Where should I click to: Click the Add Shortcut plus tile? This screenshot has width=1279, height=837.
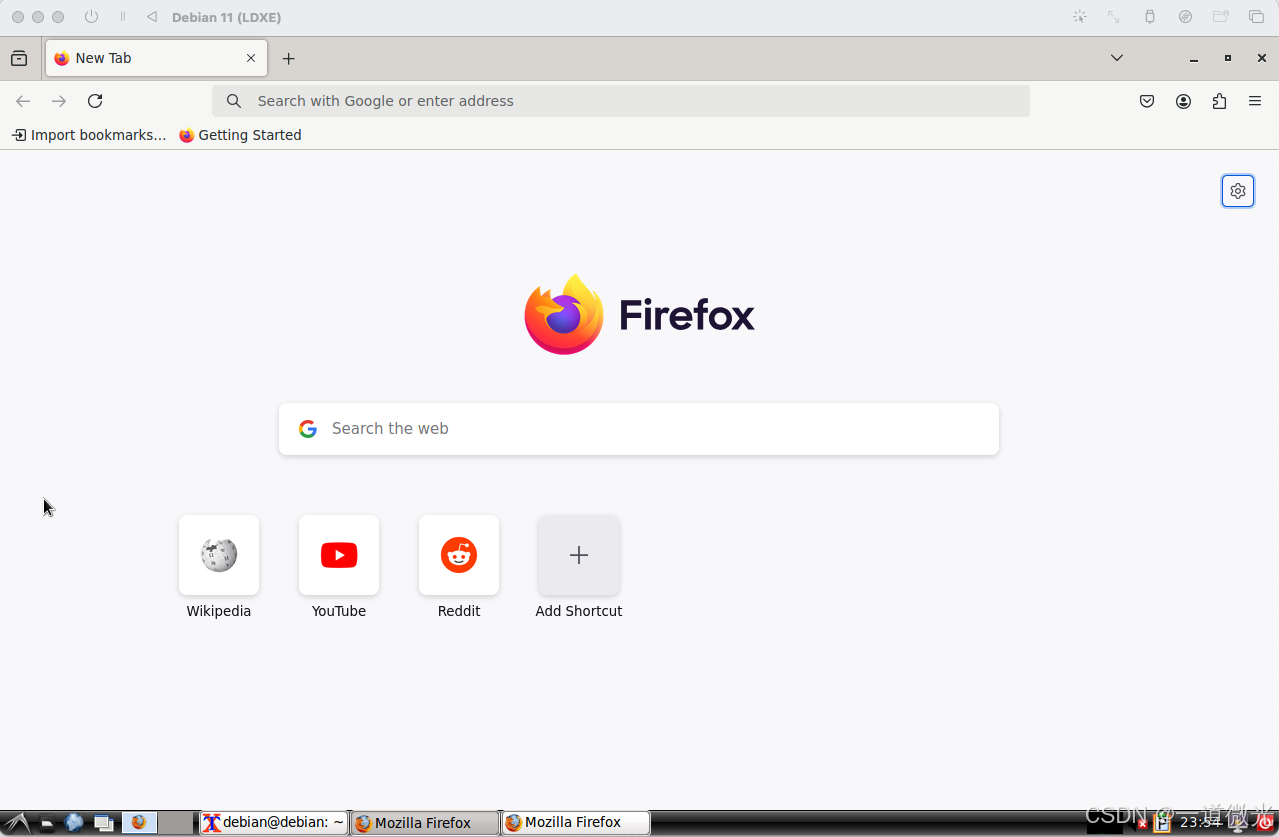[x=579, y=555]
